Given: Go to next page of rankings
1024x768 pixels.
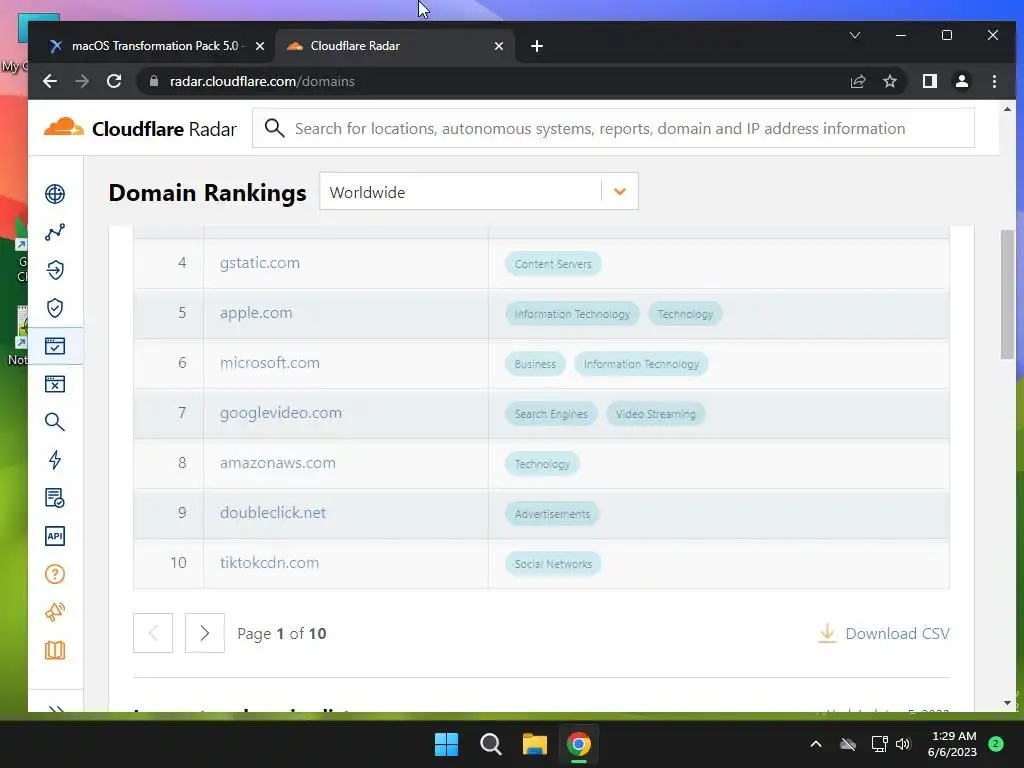Looking at the screenshot, I should [204, 633].
